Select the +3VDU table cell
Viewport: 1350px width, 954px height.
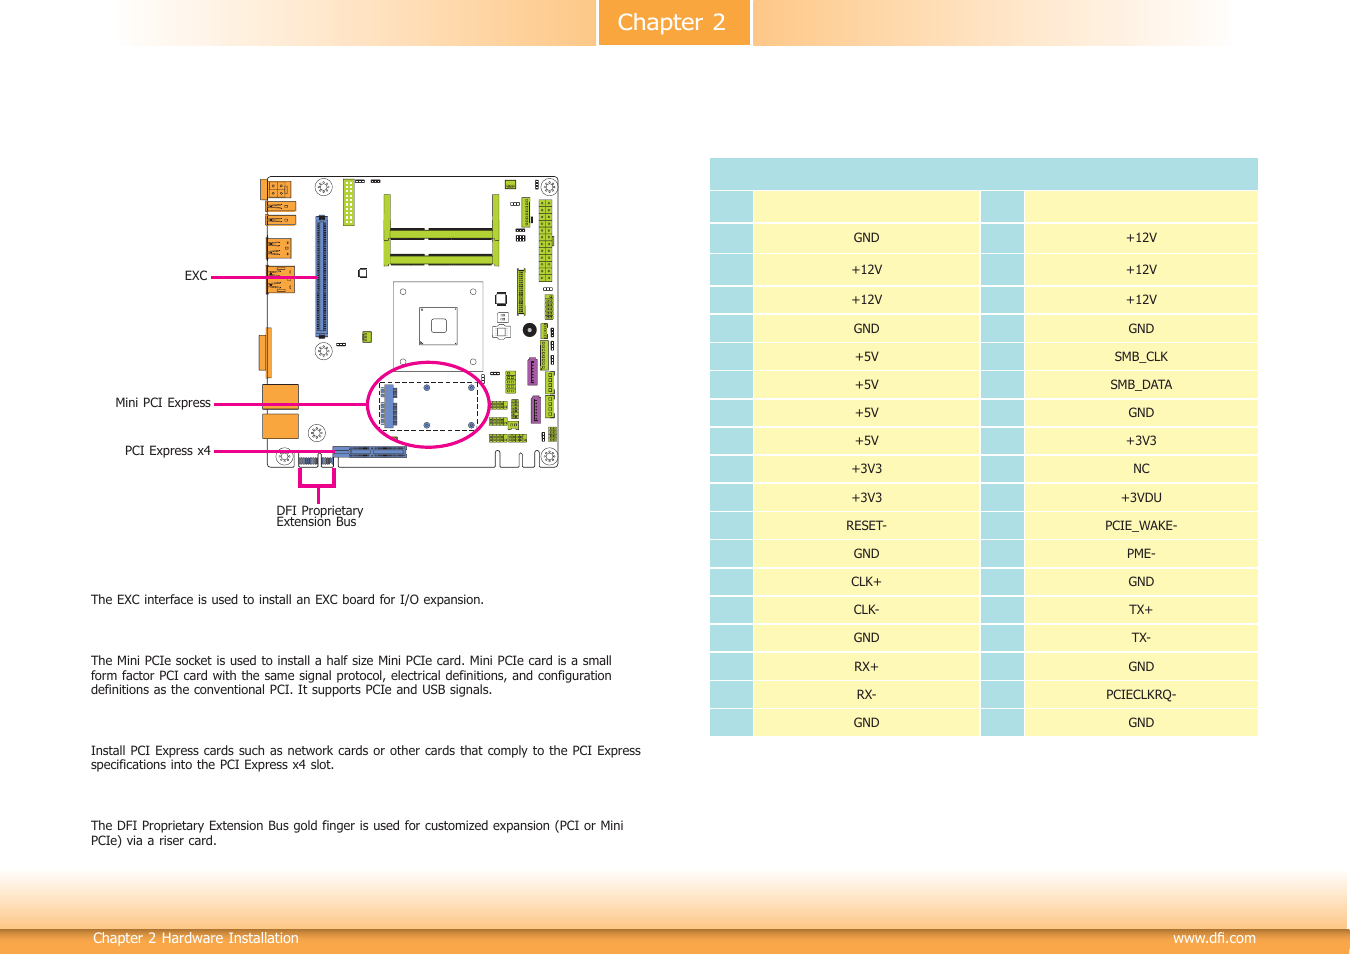point(1141,498)
